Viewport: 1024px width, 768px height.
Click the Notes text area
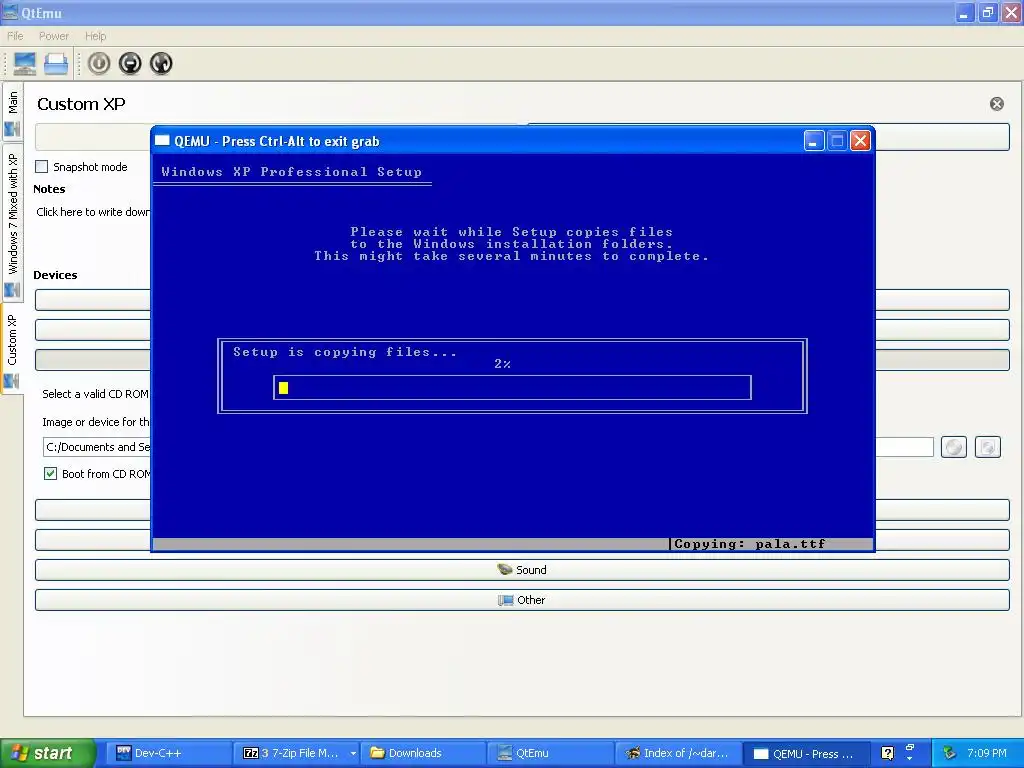(x=93, y=212)
